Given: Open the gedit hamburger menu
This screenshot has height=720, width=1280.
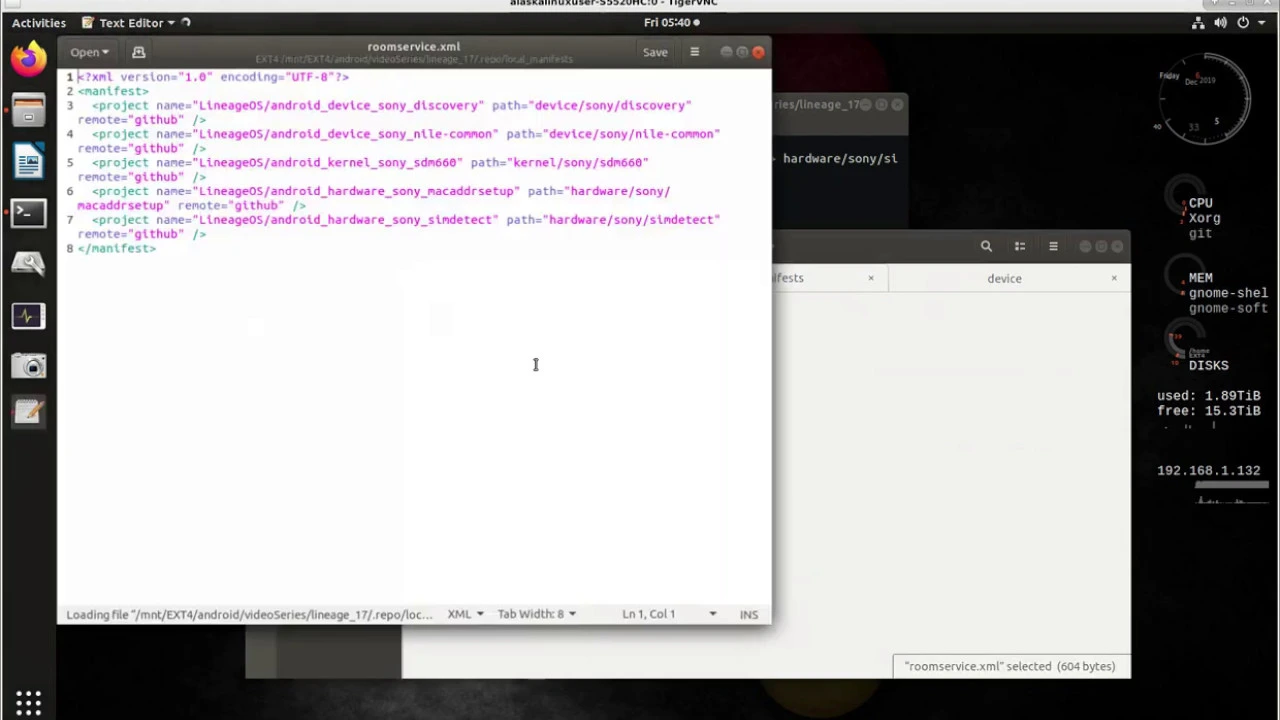Looking at the screenshot, I should coord(694,52).
